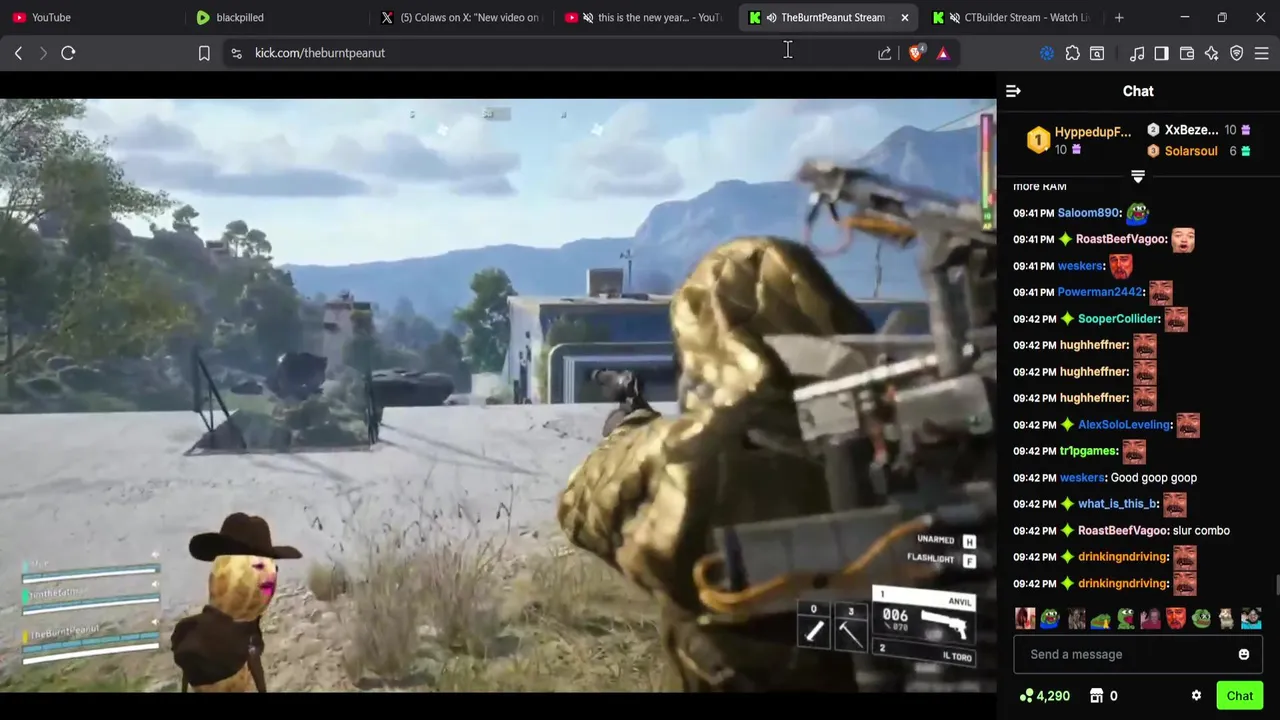Click username Powerman2442 in chat
1280x720 pixels.
pos(1099,292)
